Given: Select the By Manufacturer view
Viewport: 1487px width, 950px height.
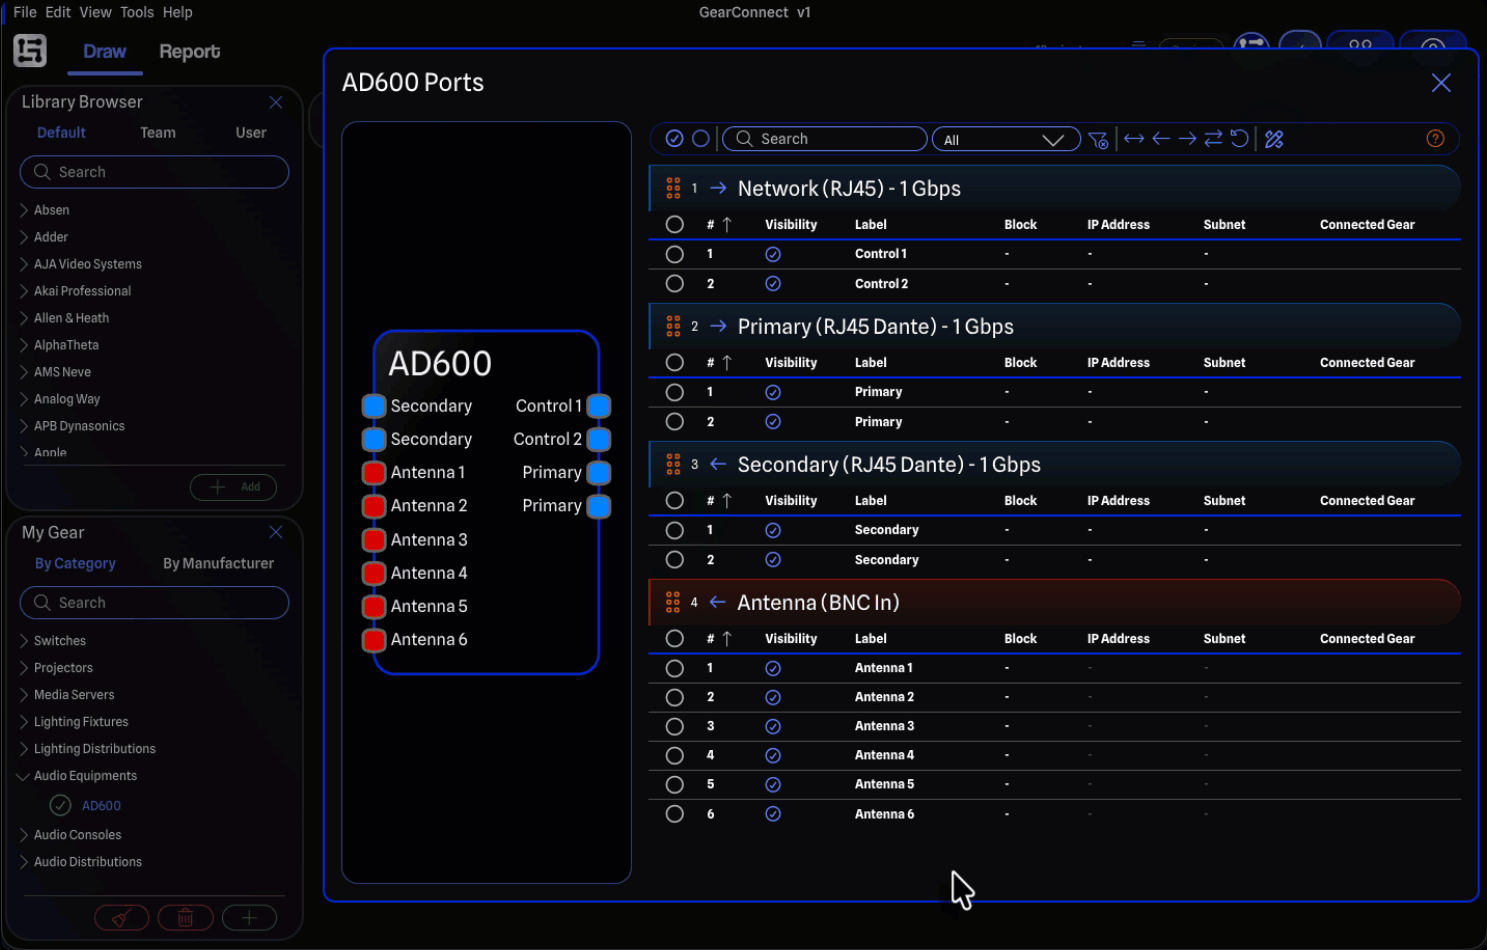Looking at the screenshot, I should pyautogui.click(x=218, y=564).
